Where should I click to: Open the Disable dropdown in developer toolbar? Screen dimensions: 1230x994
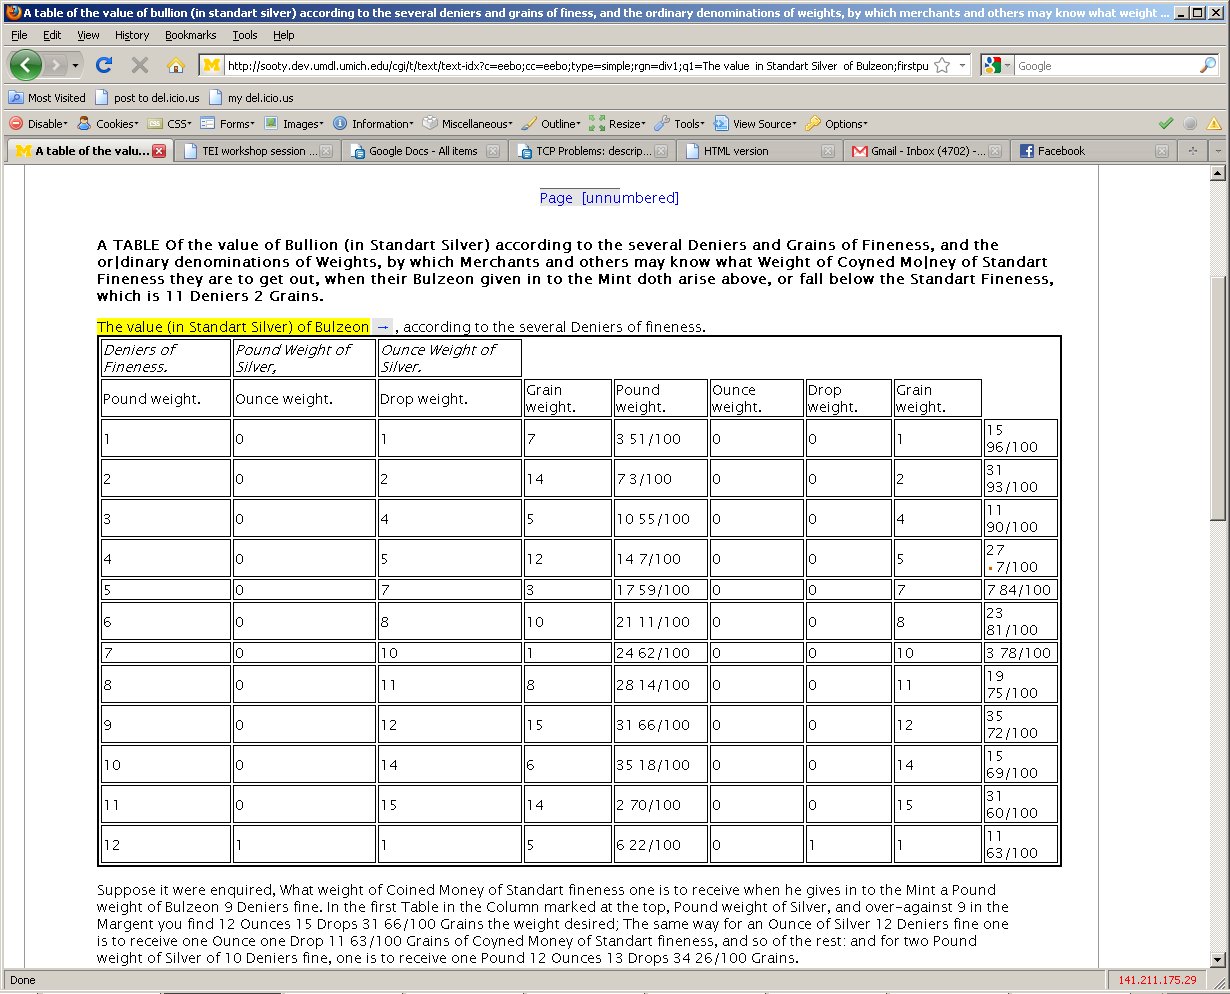point(38,123)
